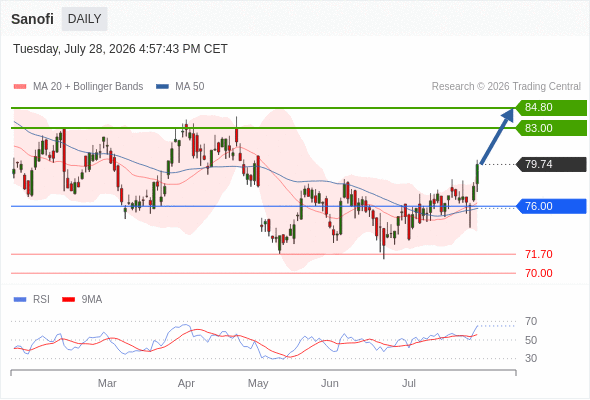Viewport: 590px width, 400px height.
Task: Click the 71.70 support level label
Action: (x=539, y=254)
